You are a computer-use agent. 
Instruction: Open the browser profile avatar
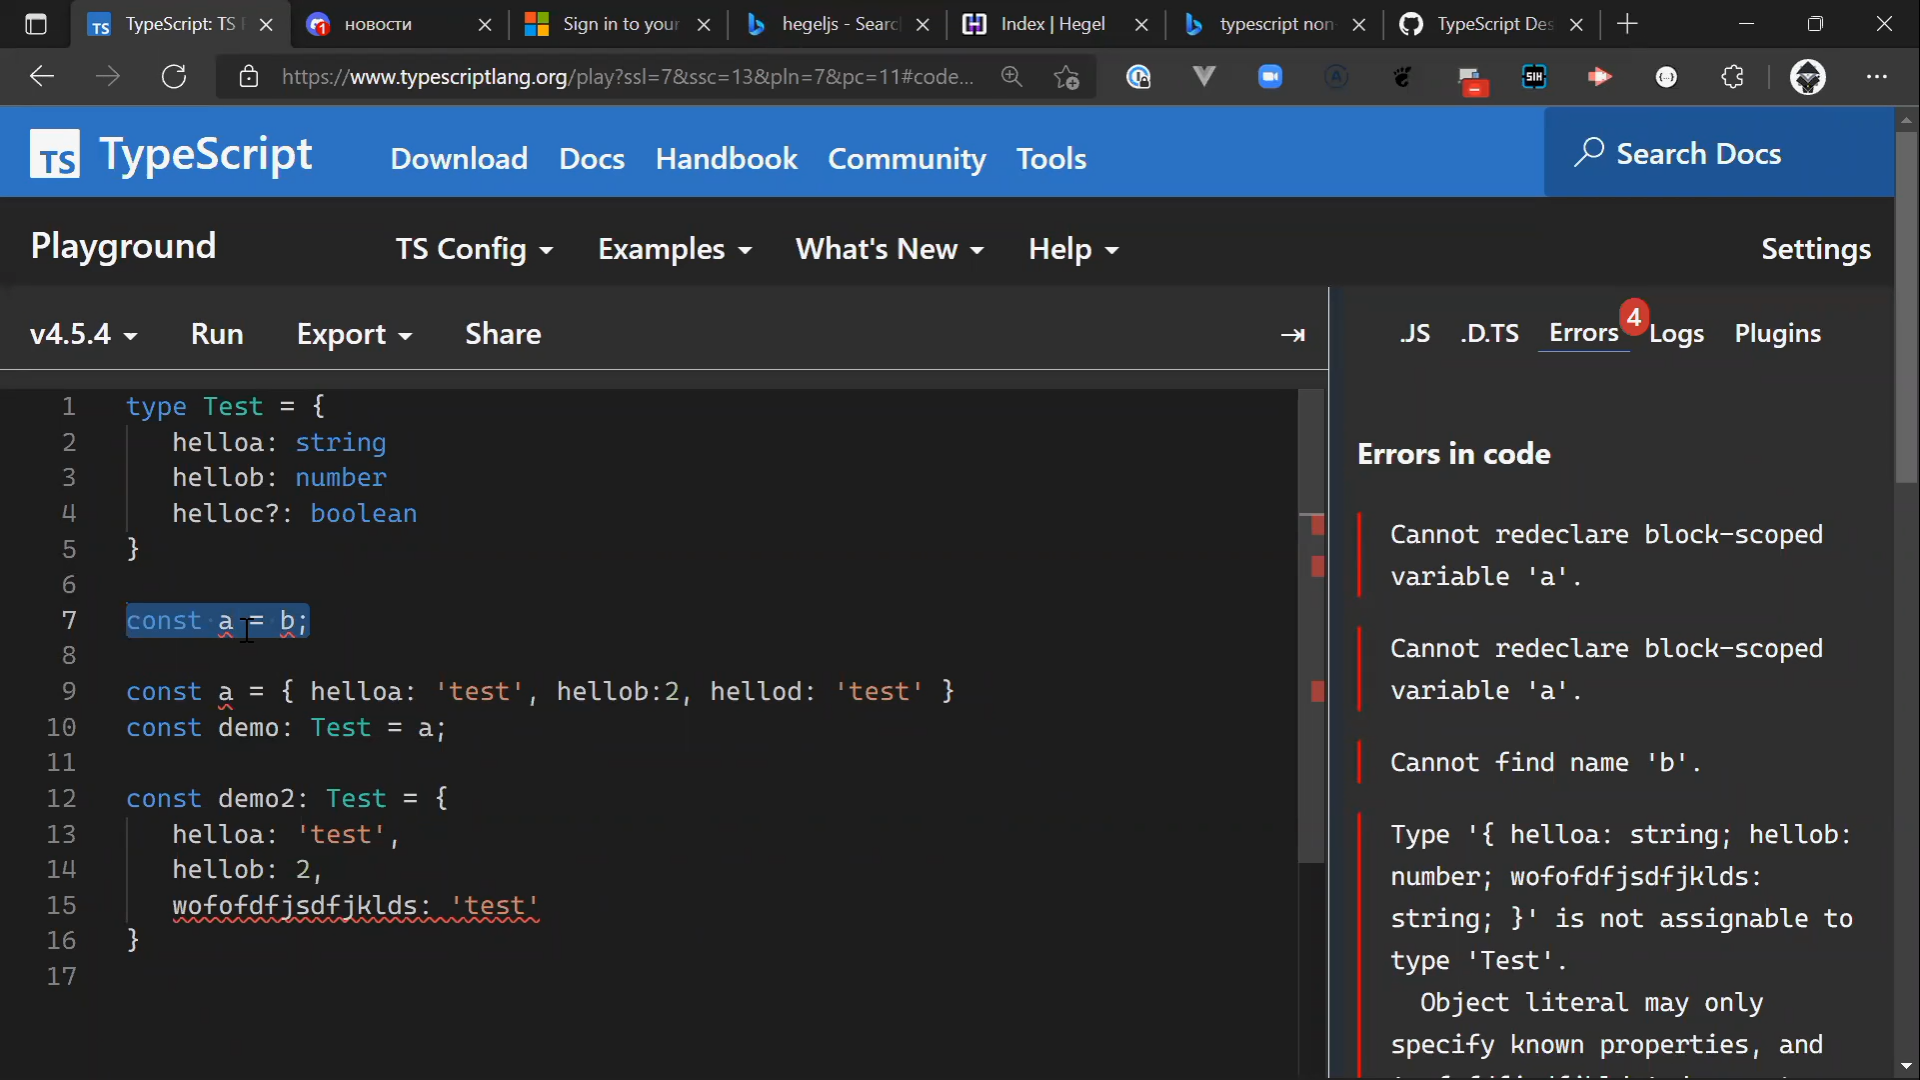click(x=1808, y=77)
